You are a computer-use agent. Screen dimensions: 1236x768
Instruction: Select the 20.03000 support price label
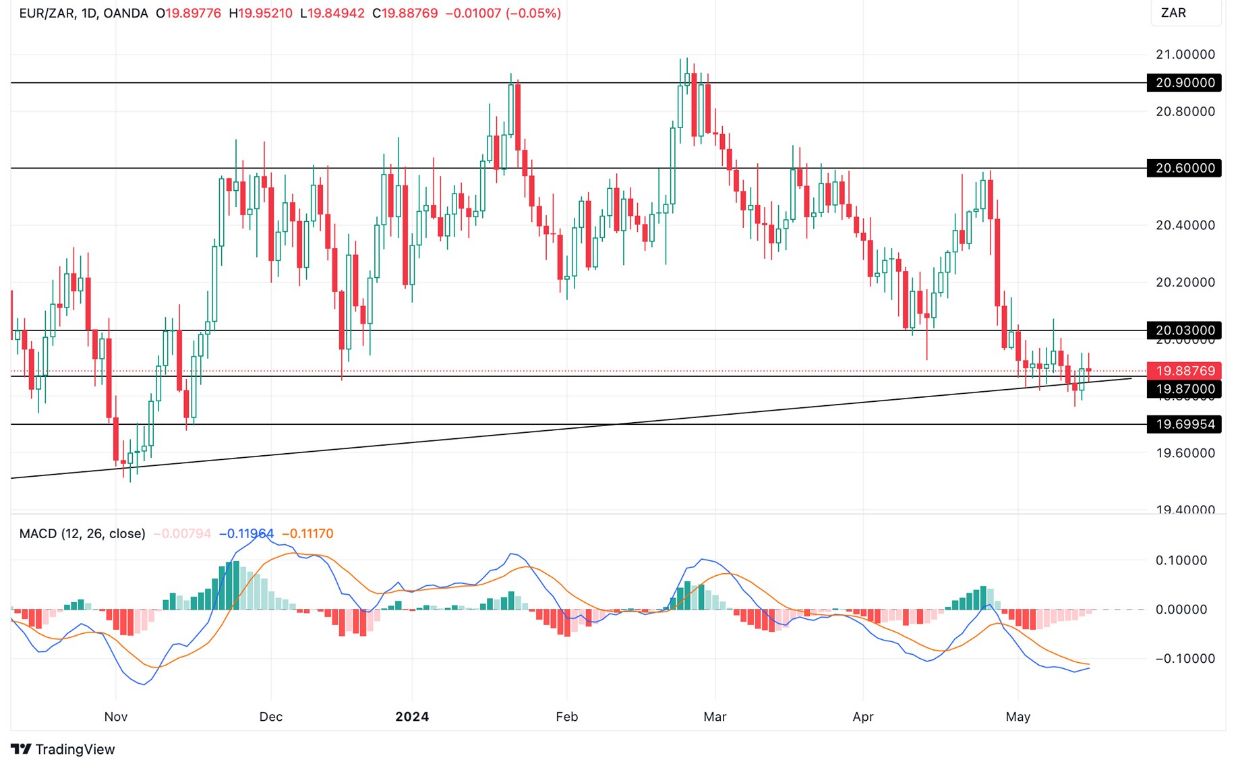pos(1186,330)
